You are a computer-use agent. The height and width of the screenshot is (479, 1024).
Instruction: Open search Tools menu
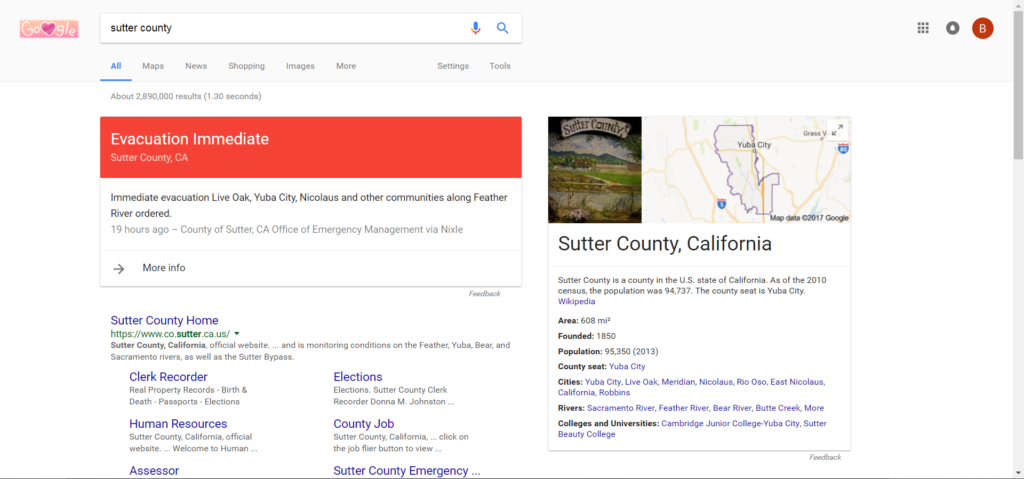500,66
